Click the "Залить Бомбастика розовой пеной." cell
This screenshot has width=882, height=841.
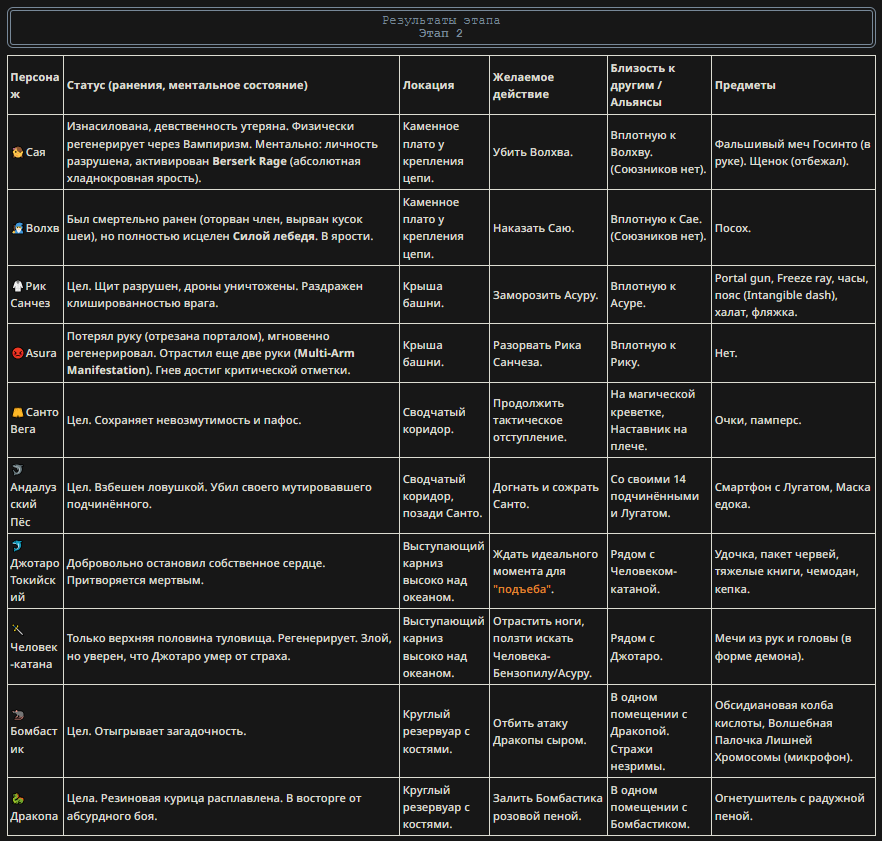(x=547, y=807)
